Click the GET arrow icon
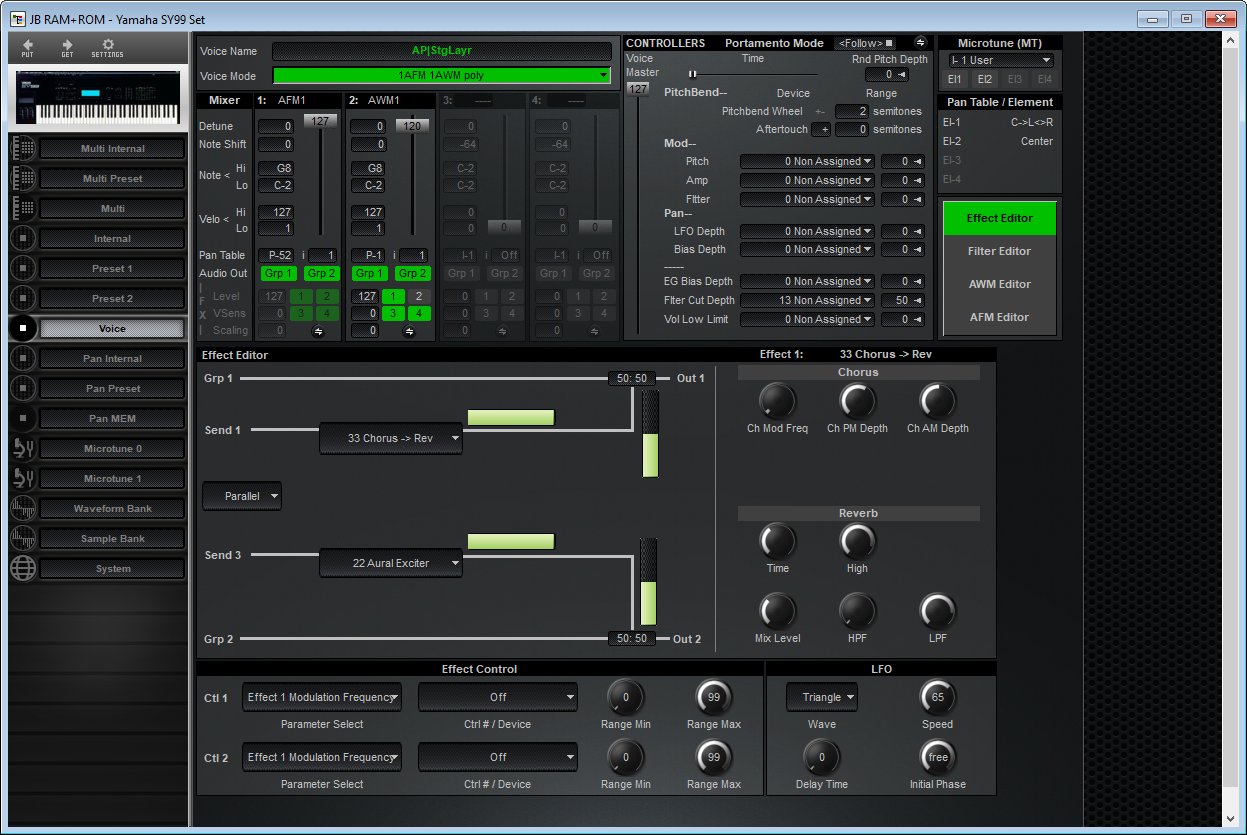This screenshot has height=835, width=1247. click(x=67, y=45)
